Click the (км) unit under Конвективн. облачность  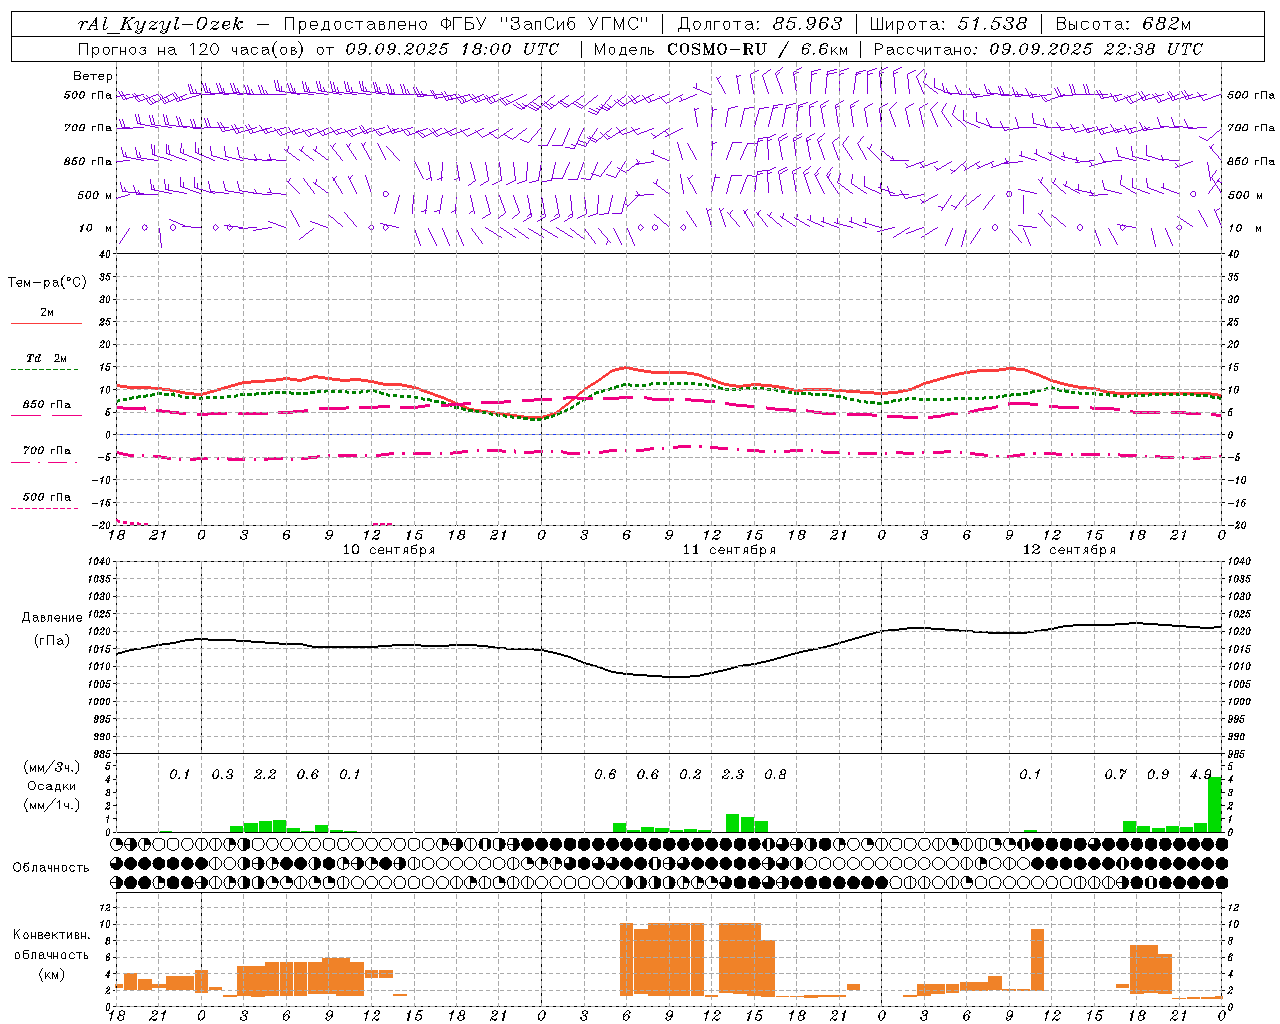pyautogui.click(x=52, y=974)
